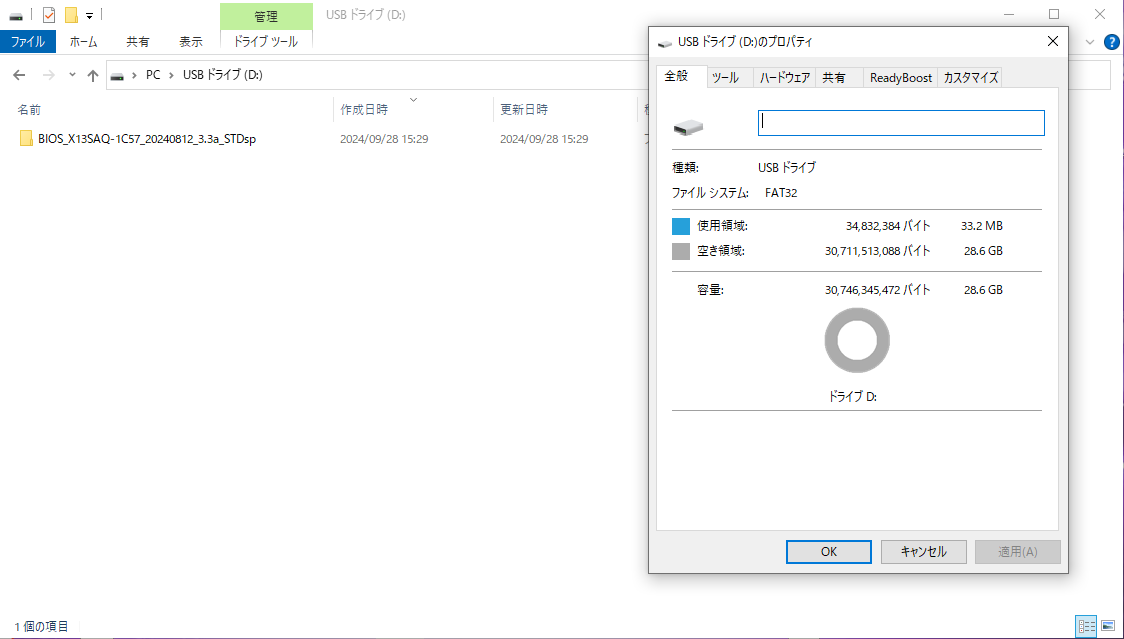Click the USB drive icon in Properties dialog
Viewport: 1124px width, 639px height.
(688, 127)
